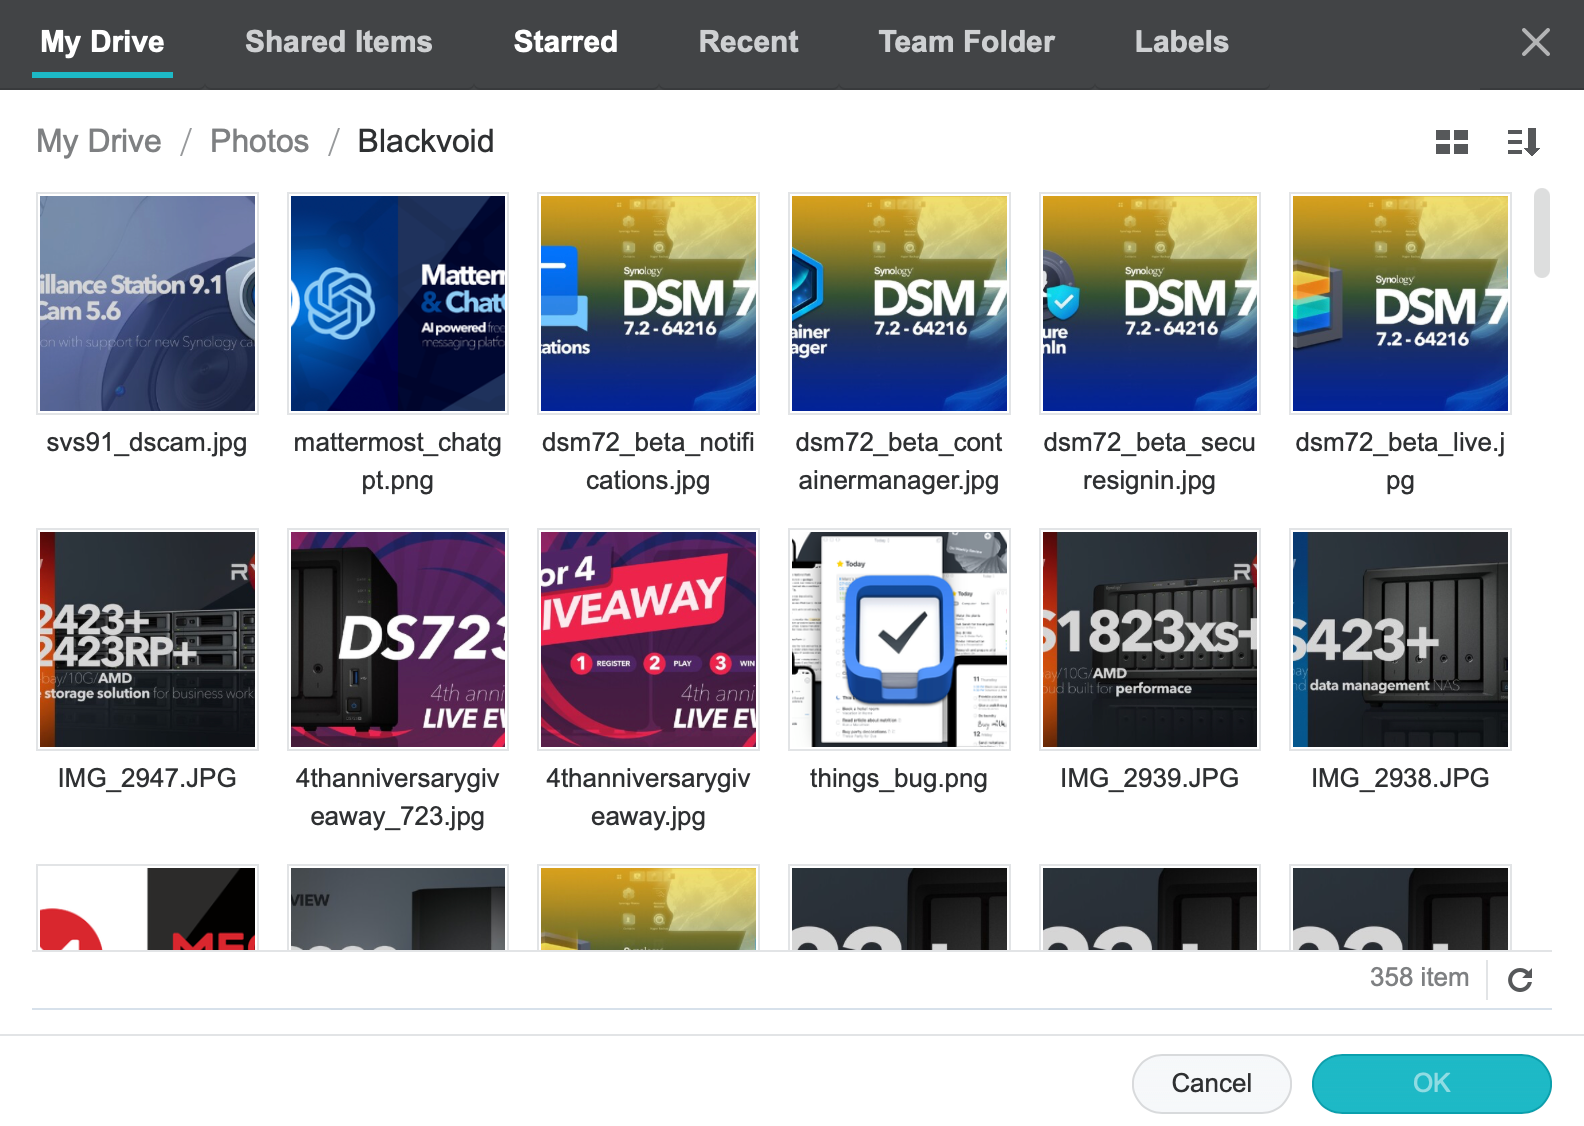The image size is (1584, 1126).
Task: Select the svs91_dscam.jpg thumbnail
Action: tap(147, 303)
